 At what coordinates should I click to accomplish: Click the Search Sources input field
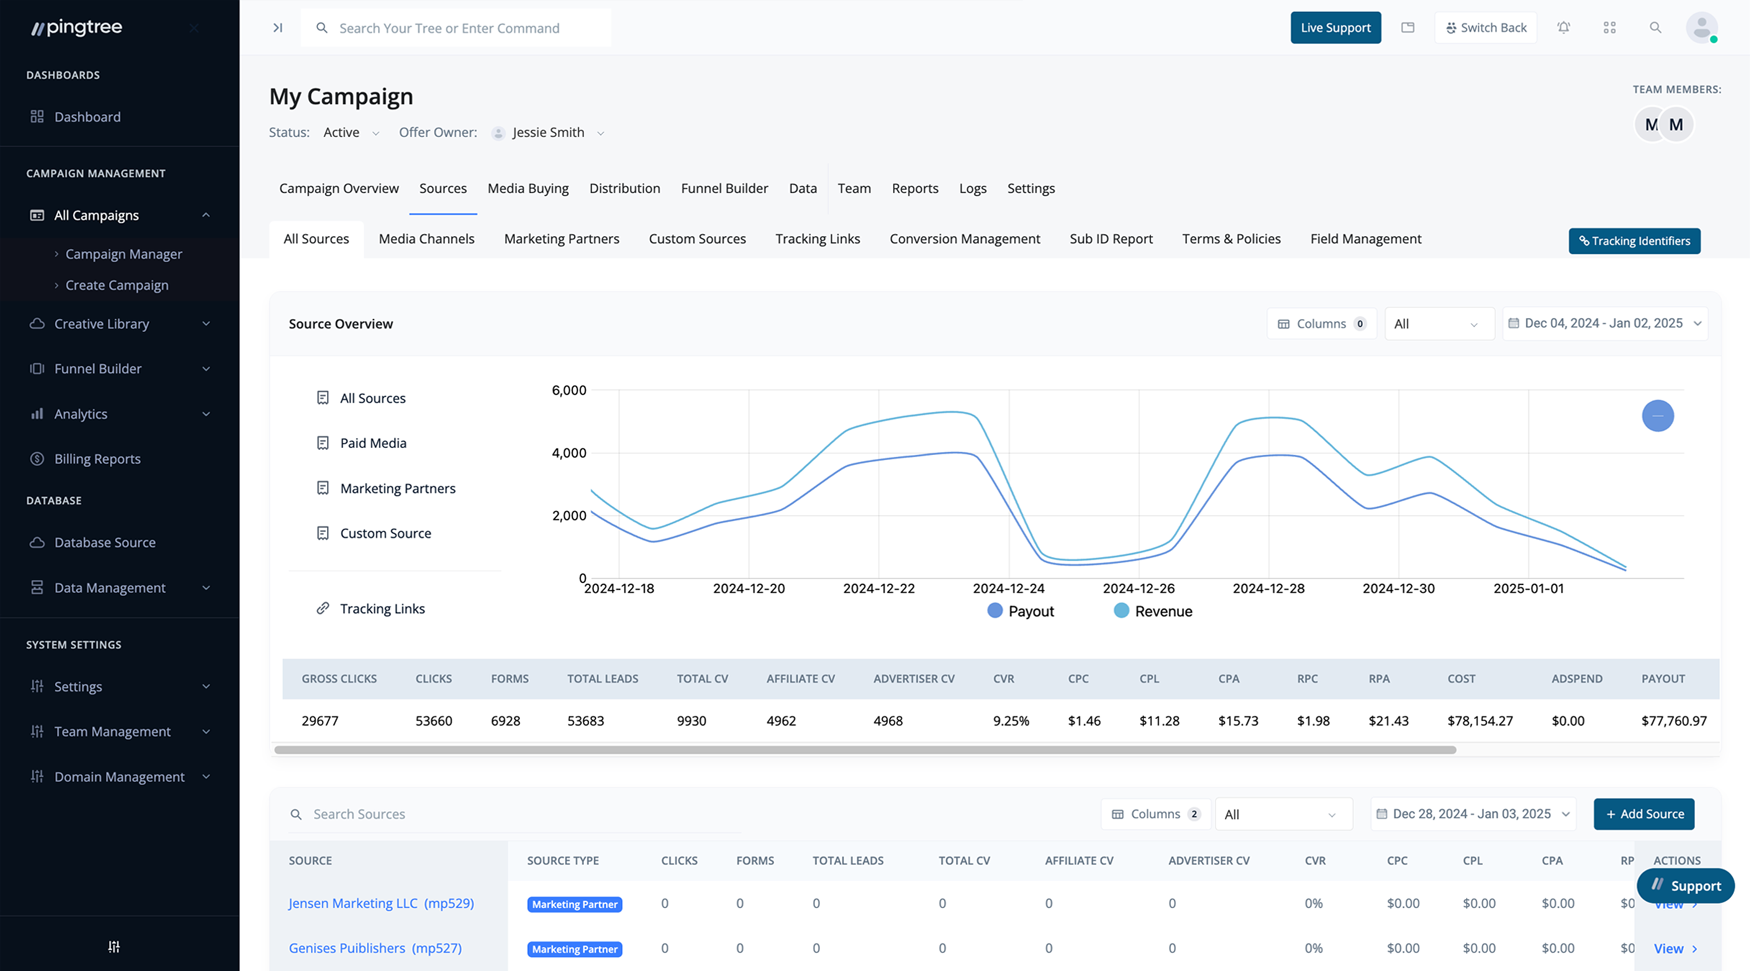[520, 814]
